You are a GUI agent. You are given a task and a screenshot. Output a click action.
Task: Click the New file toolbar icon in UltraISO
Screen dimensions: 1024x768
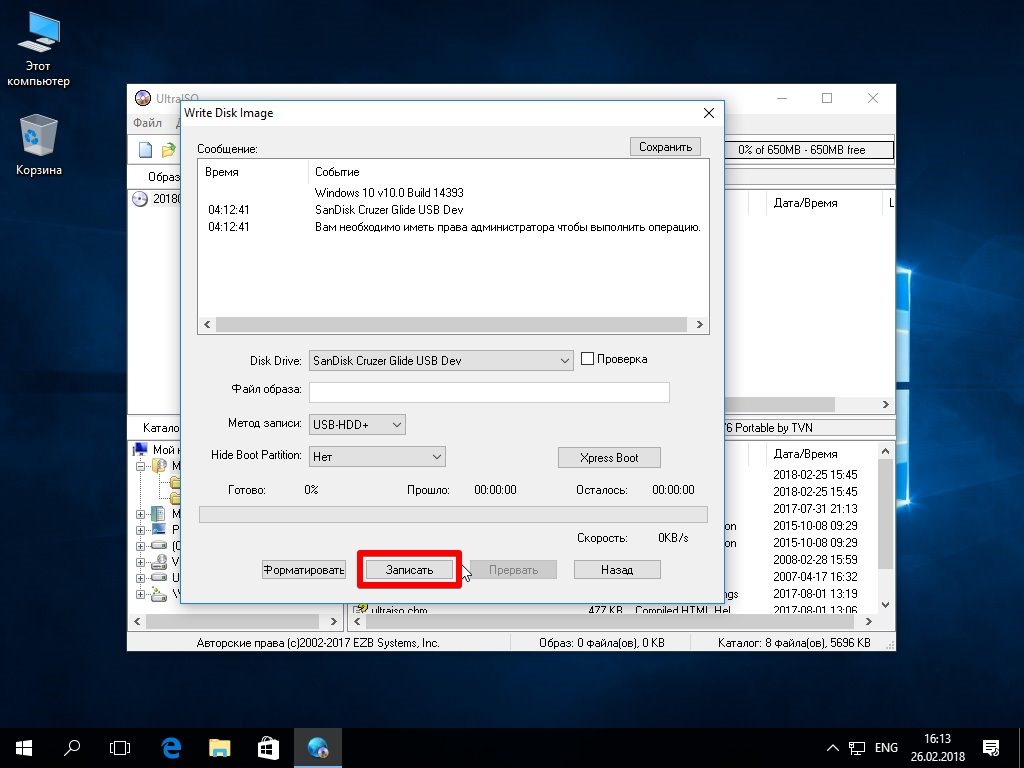coord(146,150)
